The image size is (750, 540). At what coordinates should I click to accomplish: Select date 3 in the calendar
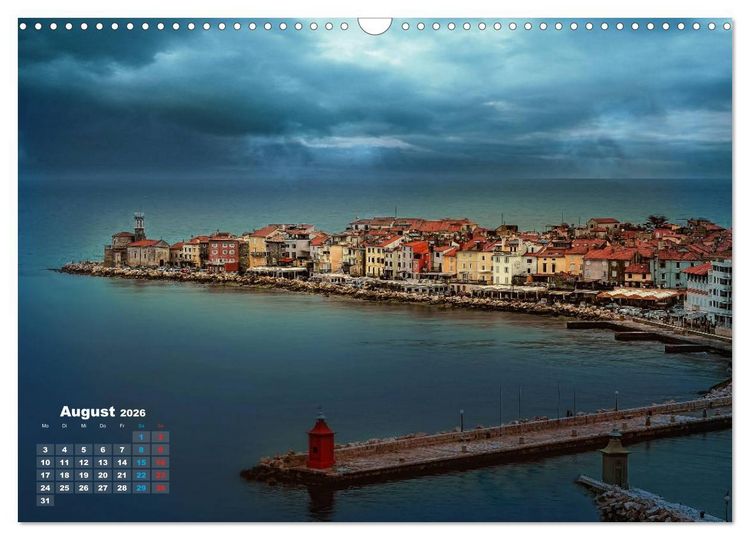tap(45, 450)
